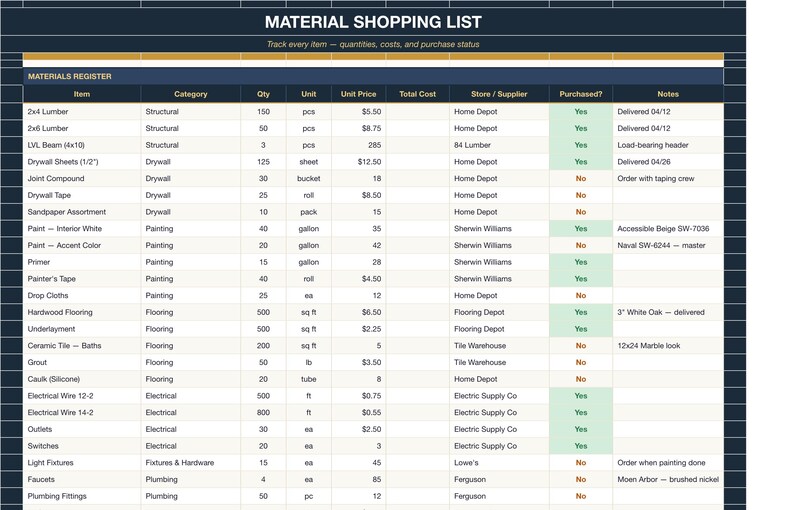Screen dimensions: 794x510
Task: Select the MATERIAL SHOPPING LIST title cell
Action: (373, 22)
